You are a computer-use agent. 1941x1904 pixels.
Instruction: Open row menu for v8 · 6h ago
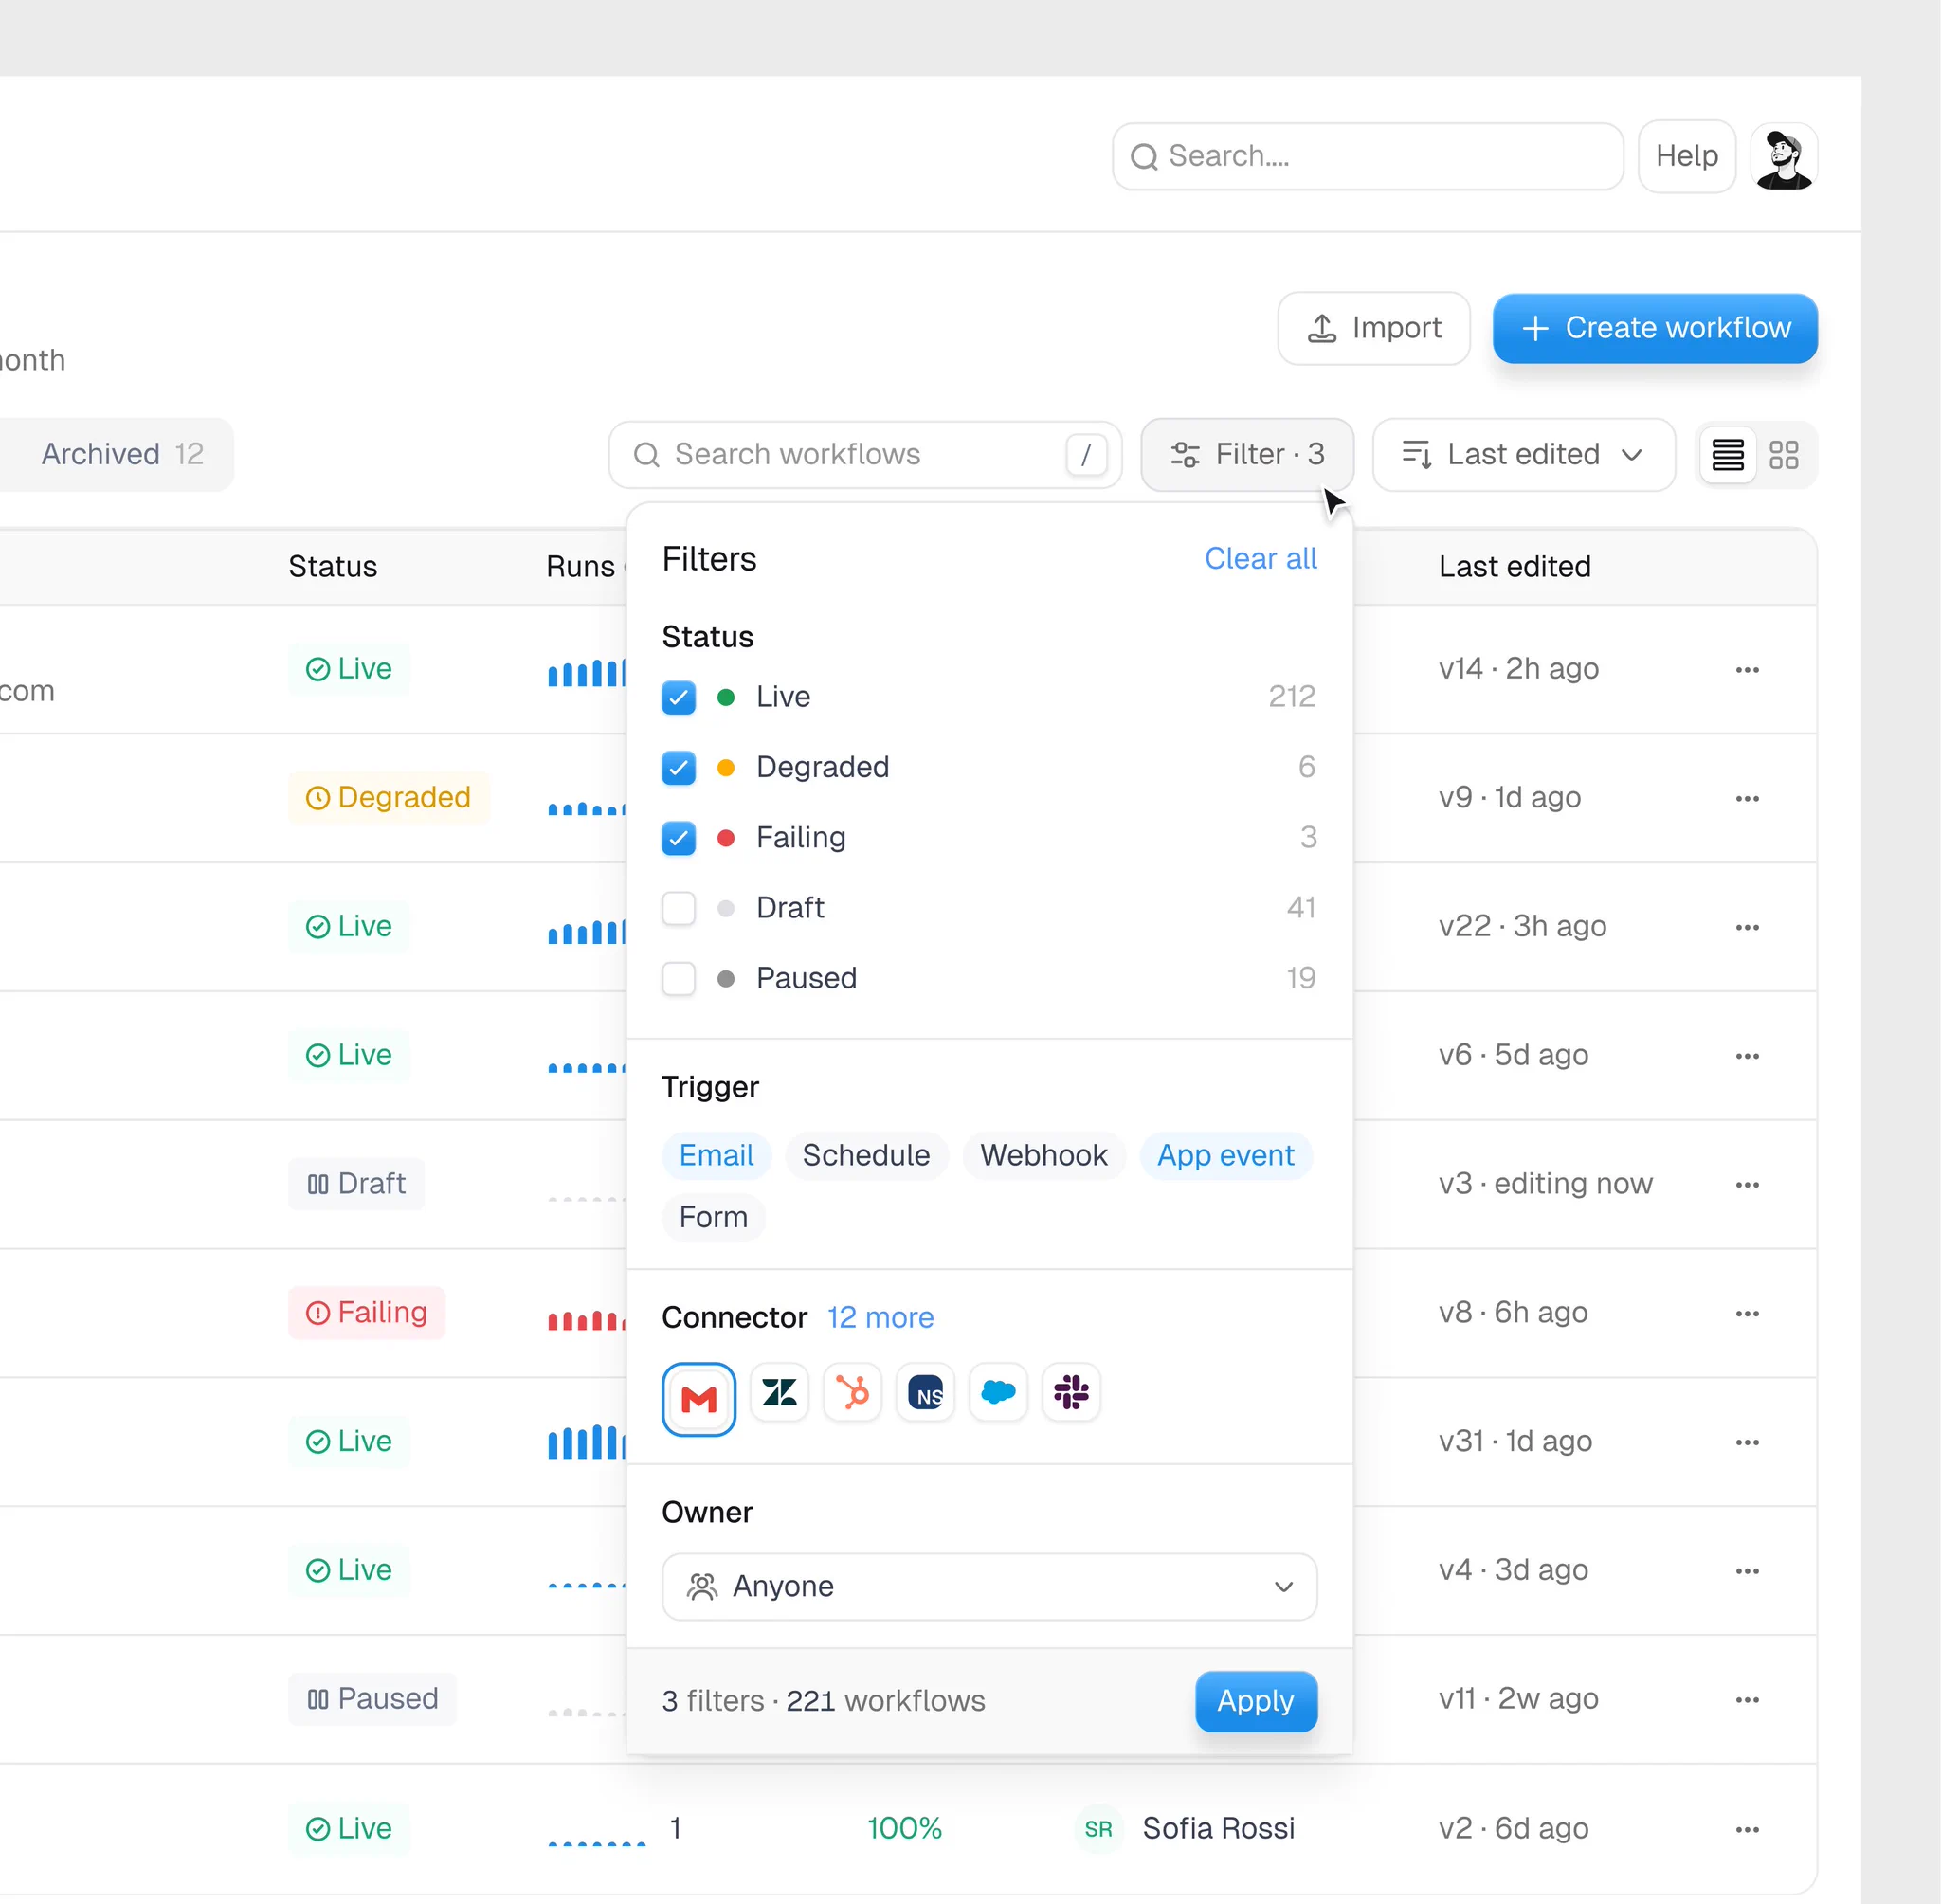(x=1747, y=1313)
